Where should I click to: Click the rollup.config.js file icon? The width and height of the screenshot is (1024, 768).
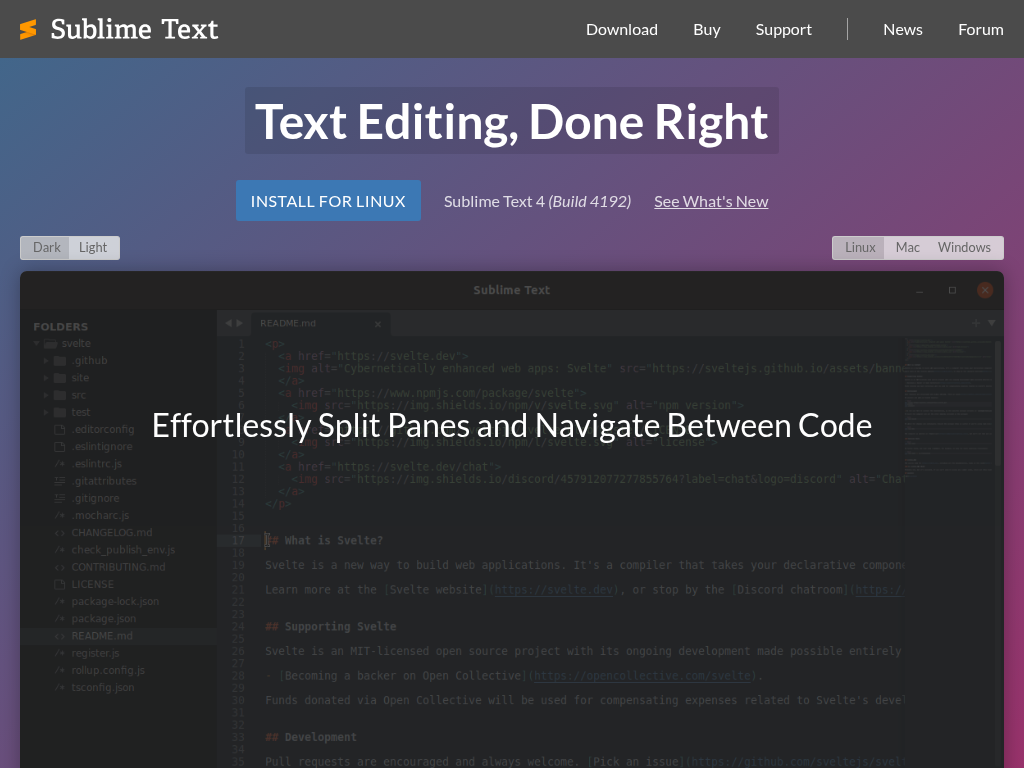tap(60, 670)
